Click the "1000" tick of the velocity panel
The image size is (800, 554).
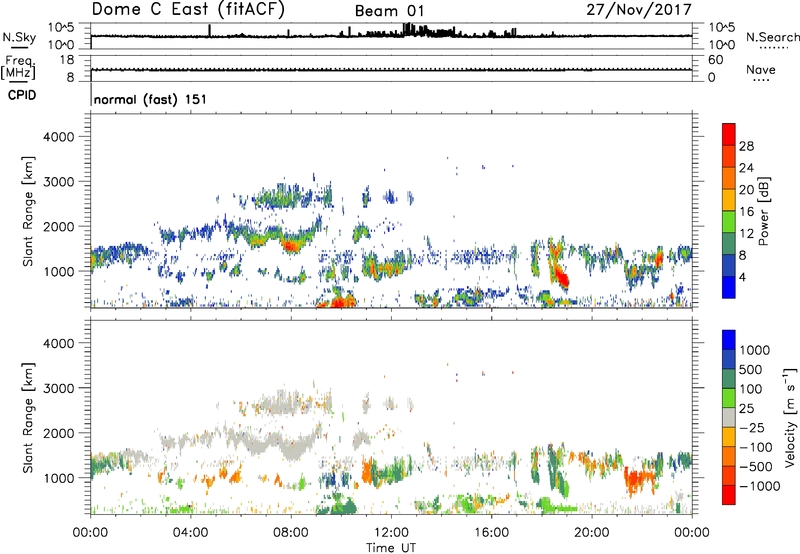(x=59, y=477)
